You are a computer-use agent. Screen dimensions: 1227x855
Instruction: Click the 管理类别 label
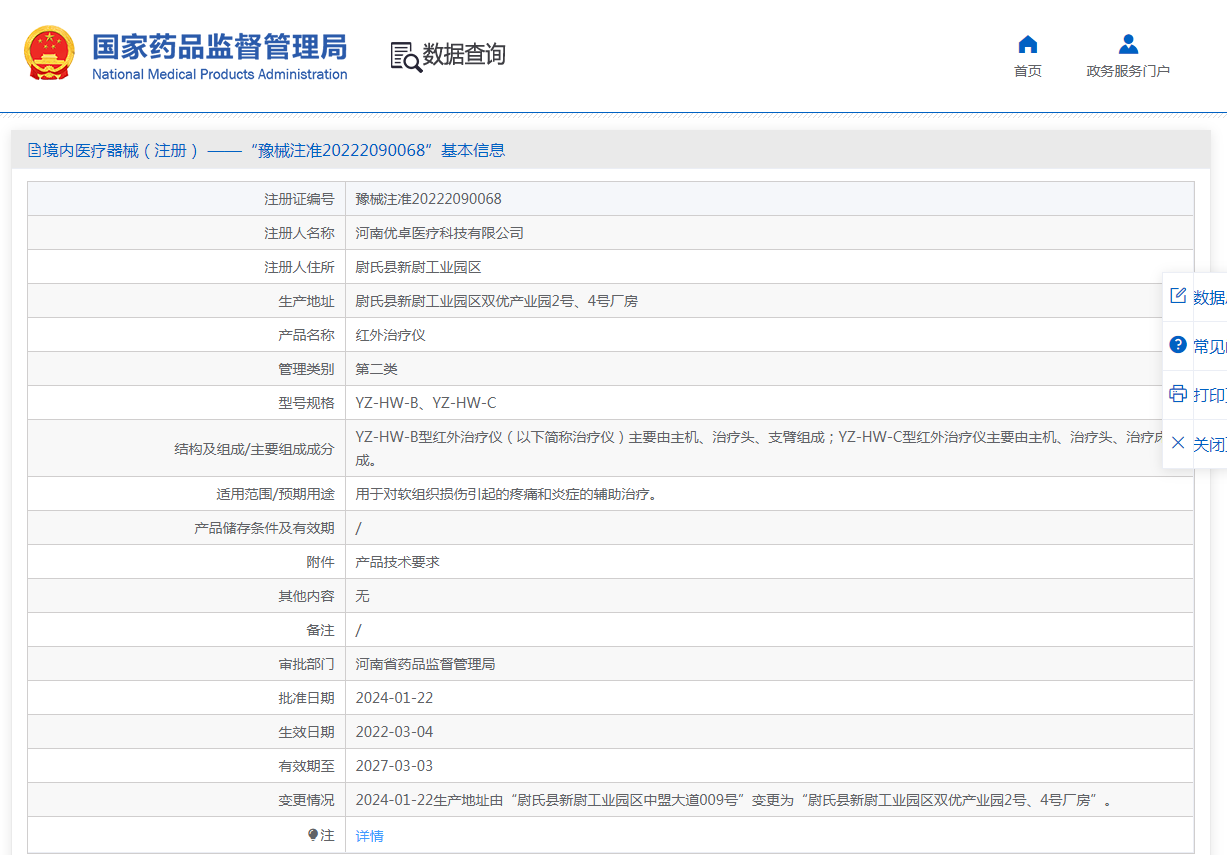click(306, 369)
